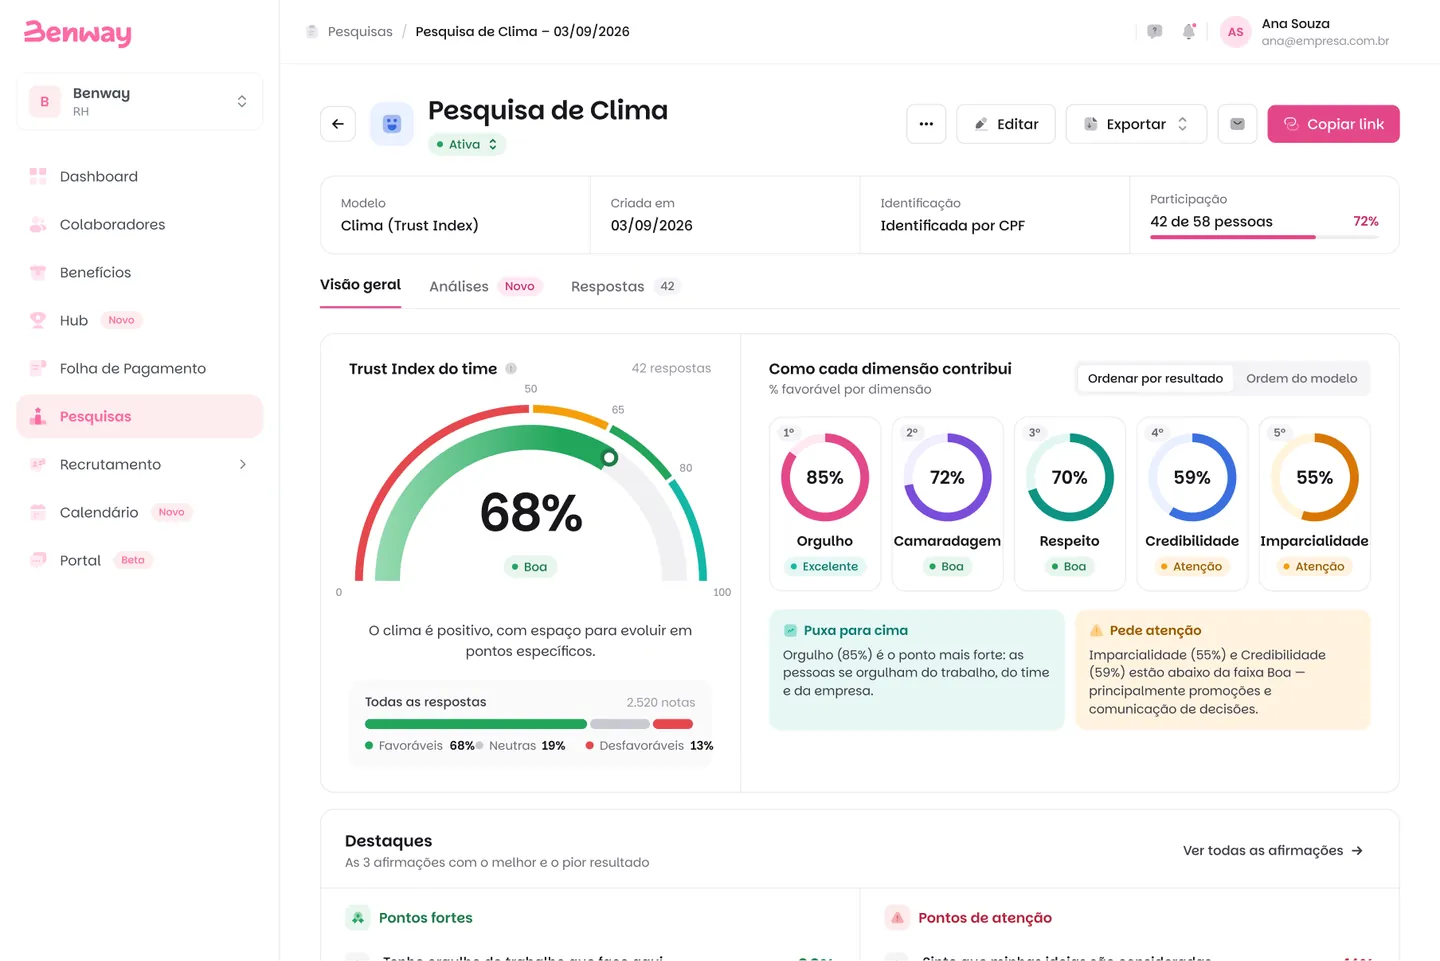
Task: Go to Colaboradores in sidebar
Action: point(139,224)
